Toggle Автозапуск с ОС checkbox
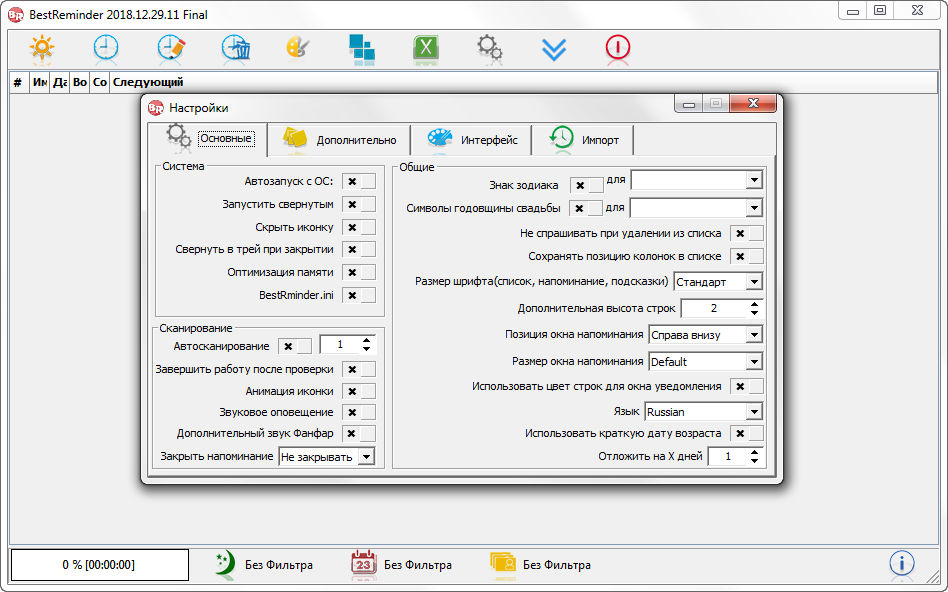The image size is (948, 592). (x=359, y=181)
